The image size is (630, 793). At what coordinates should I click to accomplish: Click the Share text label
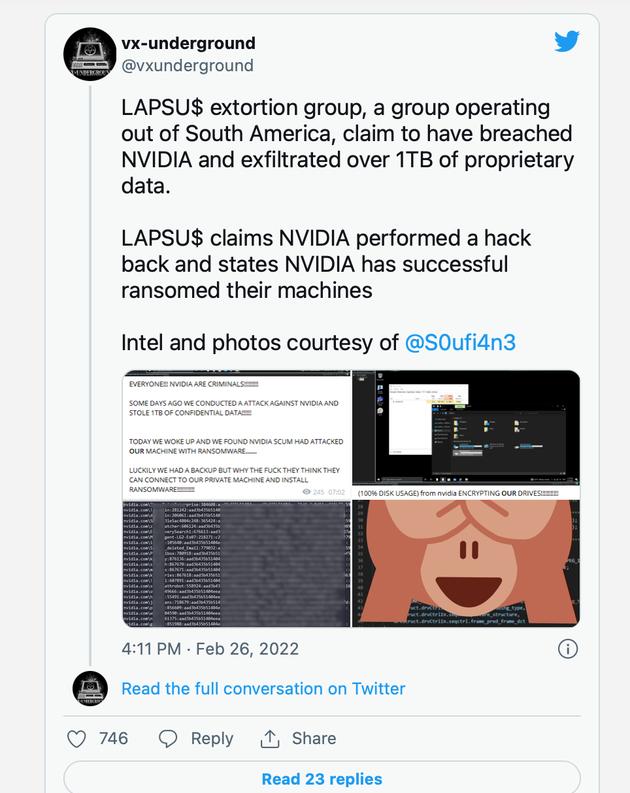pyautogui.click(x=313, y=738)
